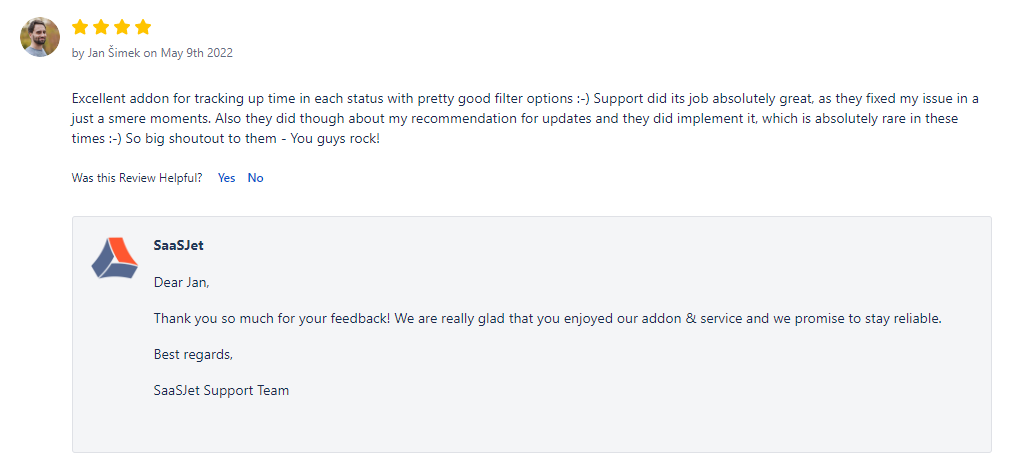
Task: Click the second star in the rating
Action: (101, 27)
